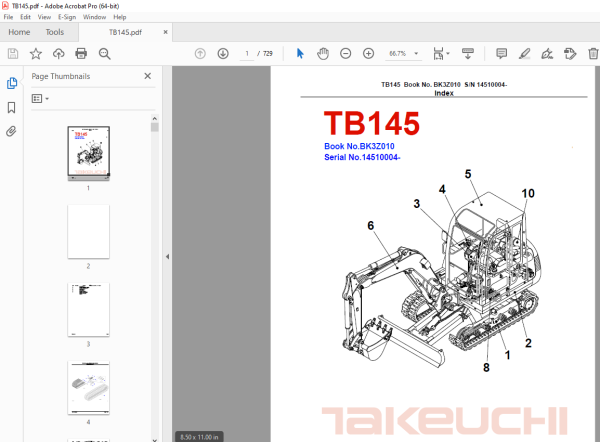Screen dimensions: 600x442
Task: Print the document with printer icon
Action: pos(81,54)
